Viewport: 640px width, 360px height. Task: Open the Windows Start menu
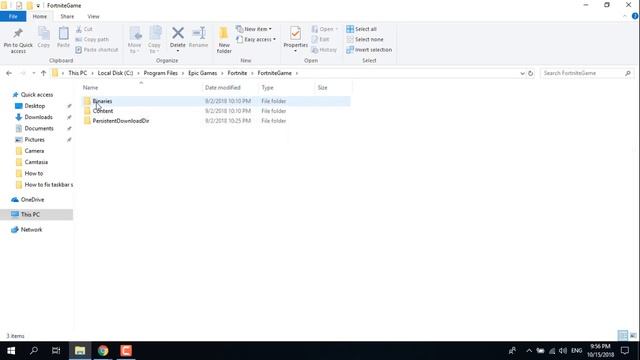pos(11,351)
